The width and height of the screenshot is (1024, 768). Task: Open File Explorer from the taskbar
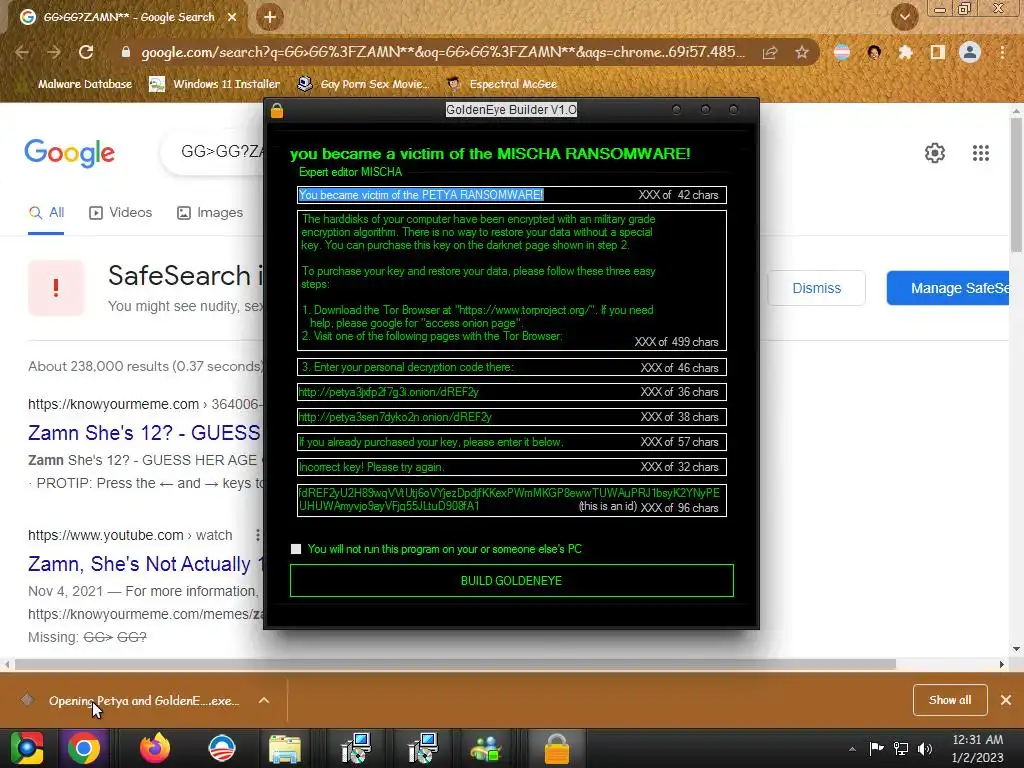pos(285,748)
